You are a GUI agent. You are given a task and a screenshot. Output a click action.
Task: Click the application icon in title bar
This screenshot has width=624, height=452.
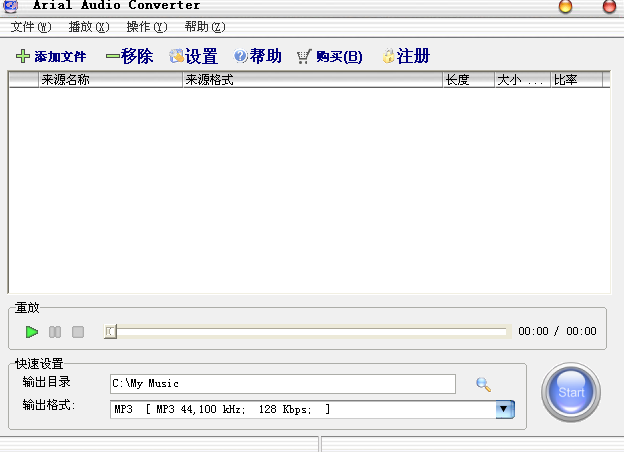point(11,6)
